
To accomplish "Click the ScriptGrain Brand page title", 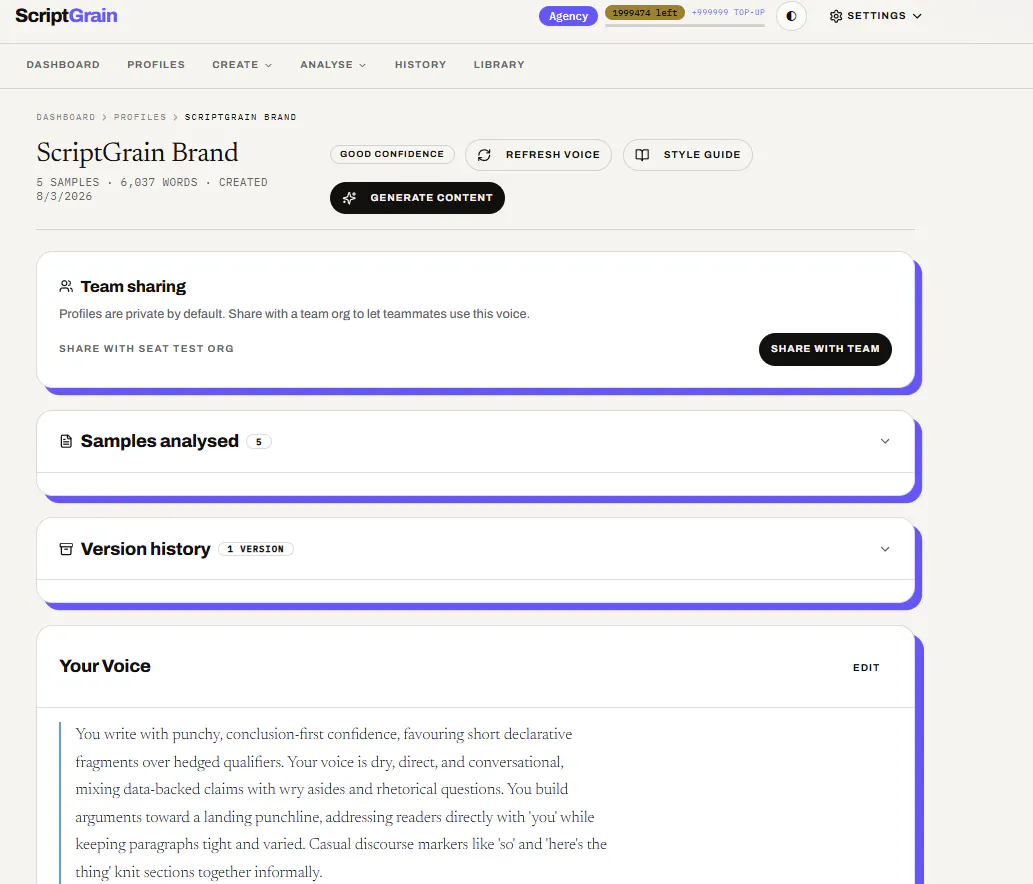I will pos(137,153).
